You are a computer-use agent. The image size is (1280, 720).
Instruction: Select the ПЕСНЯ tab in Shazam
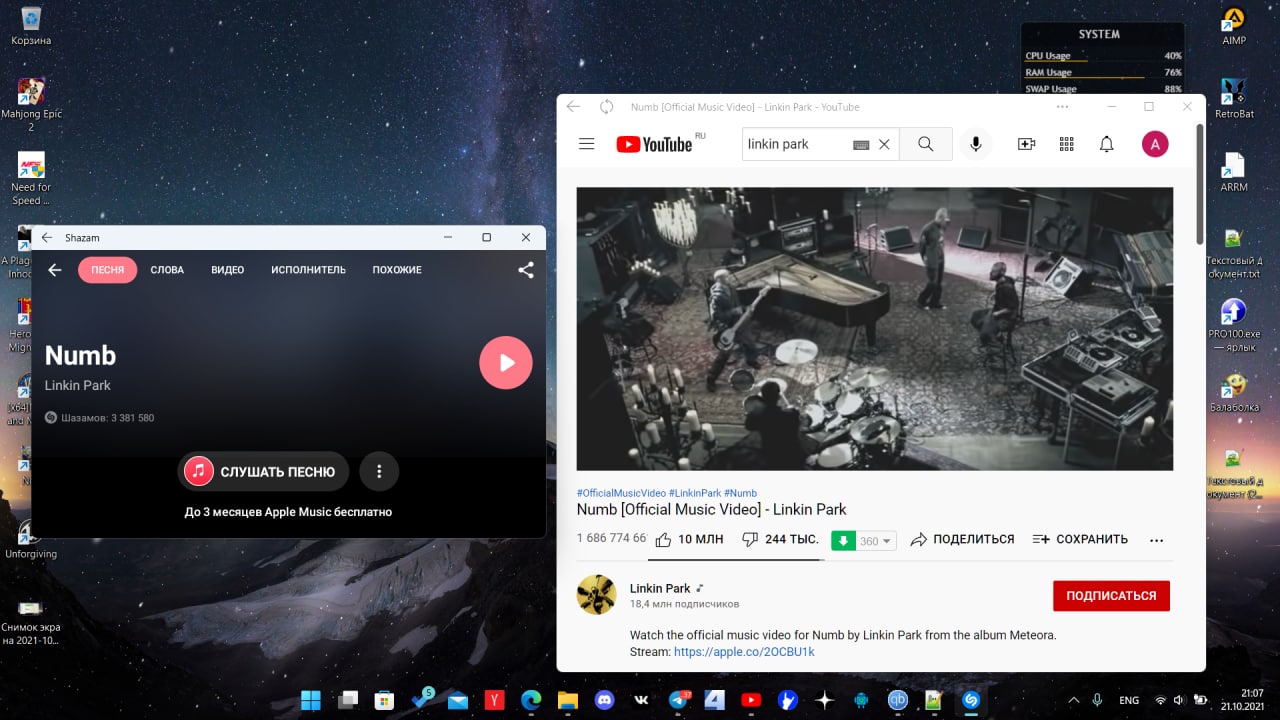click(x=108, y=270)
